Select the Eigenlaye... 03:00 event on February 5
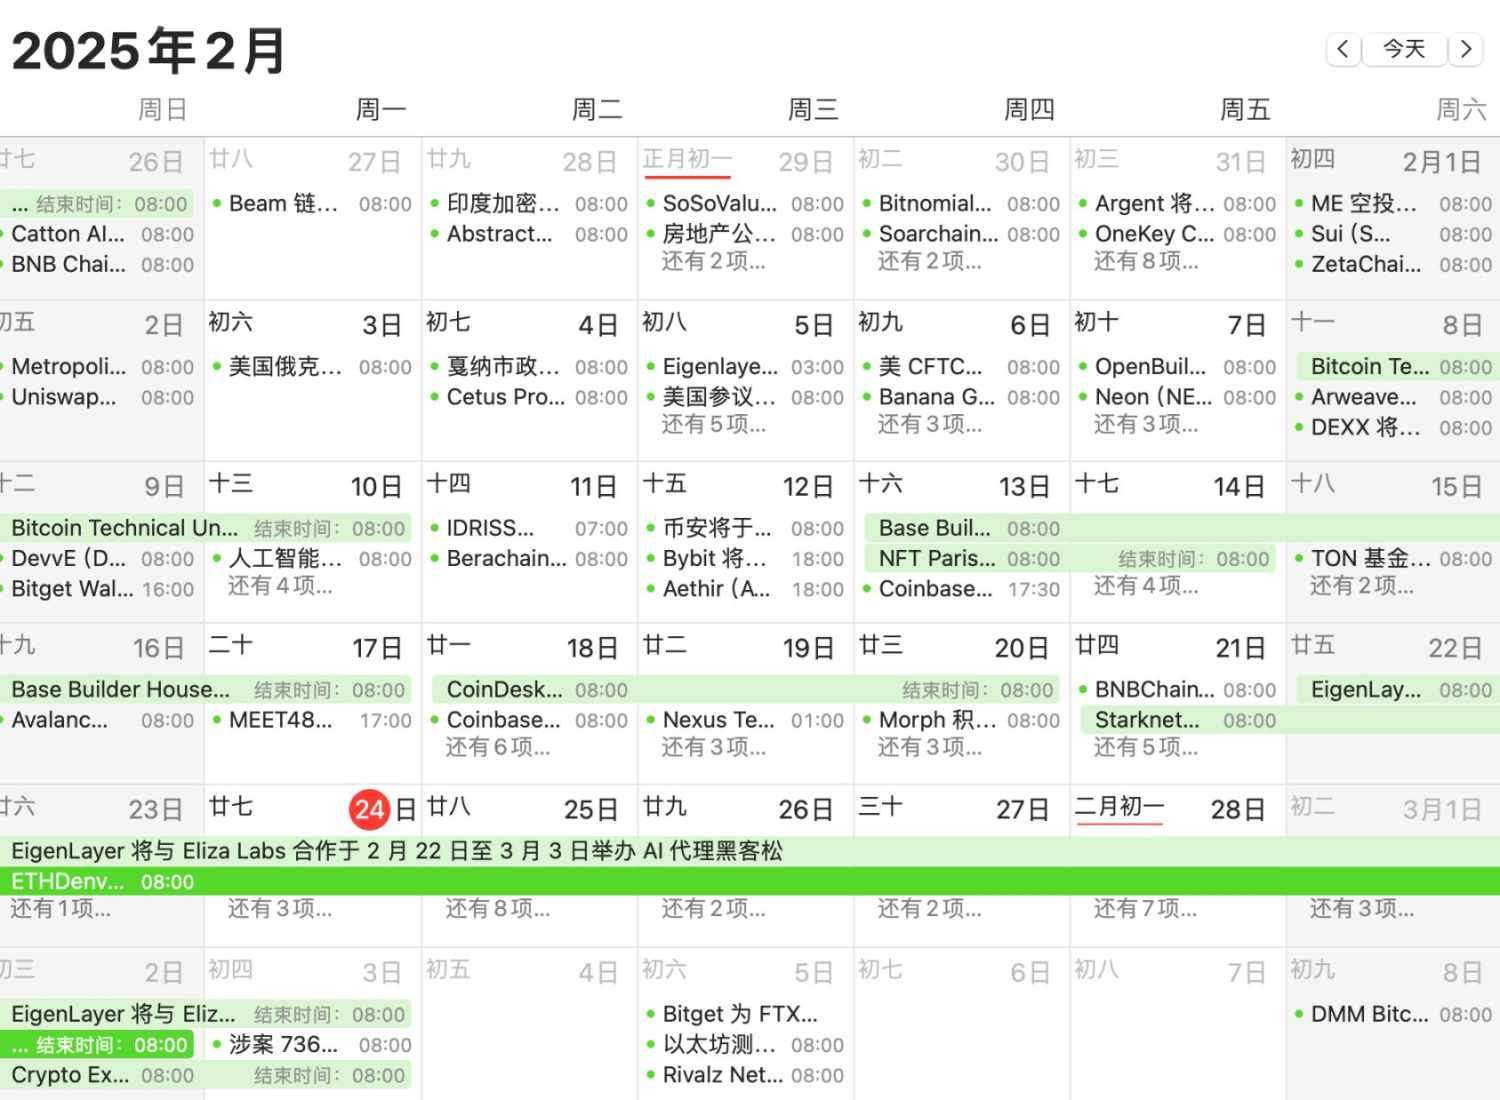1500x1100 pixels. coord(719,367)
